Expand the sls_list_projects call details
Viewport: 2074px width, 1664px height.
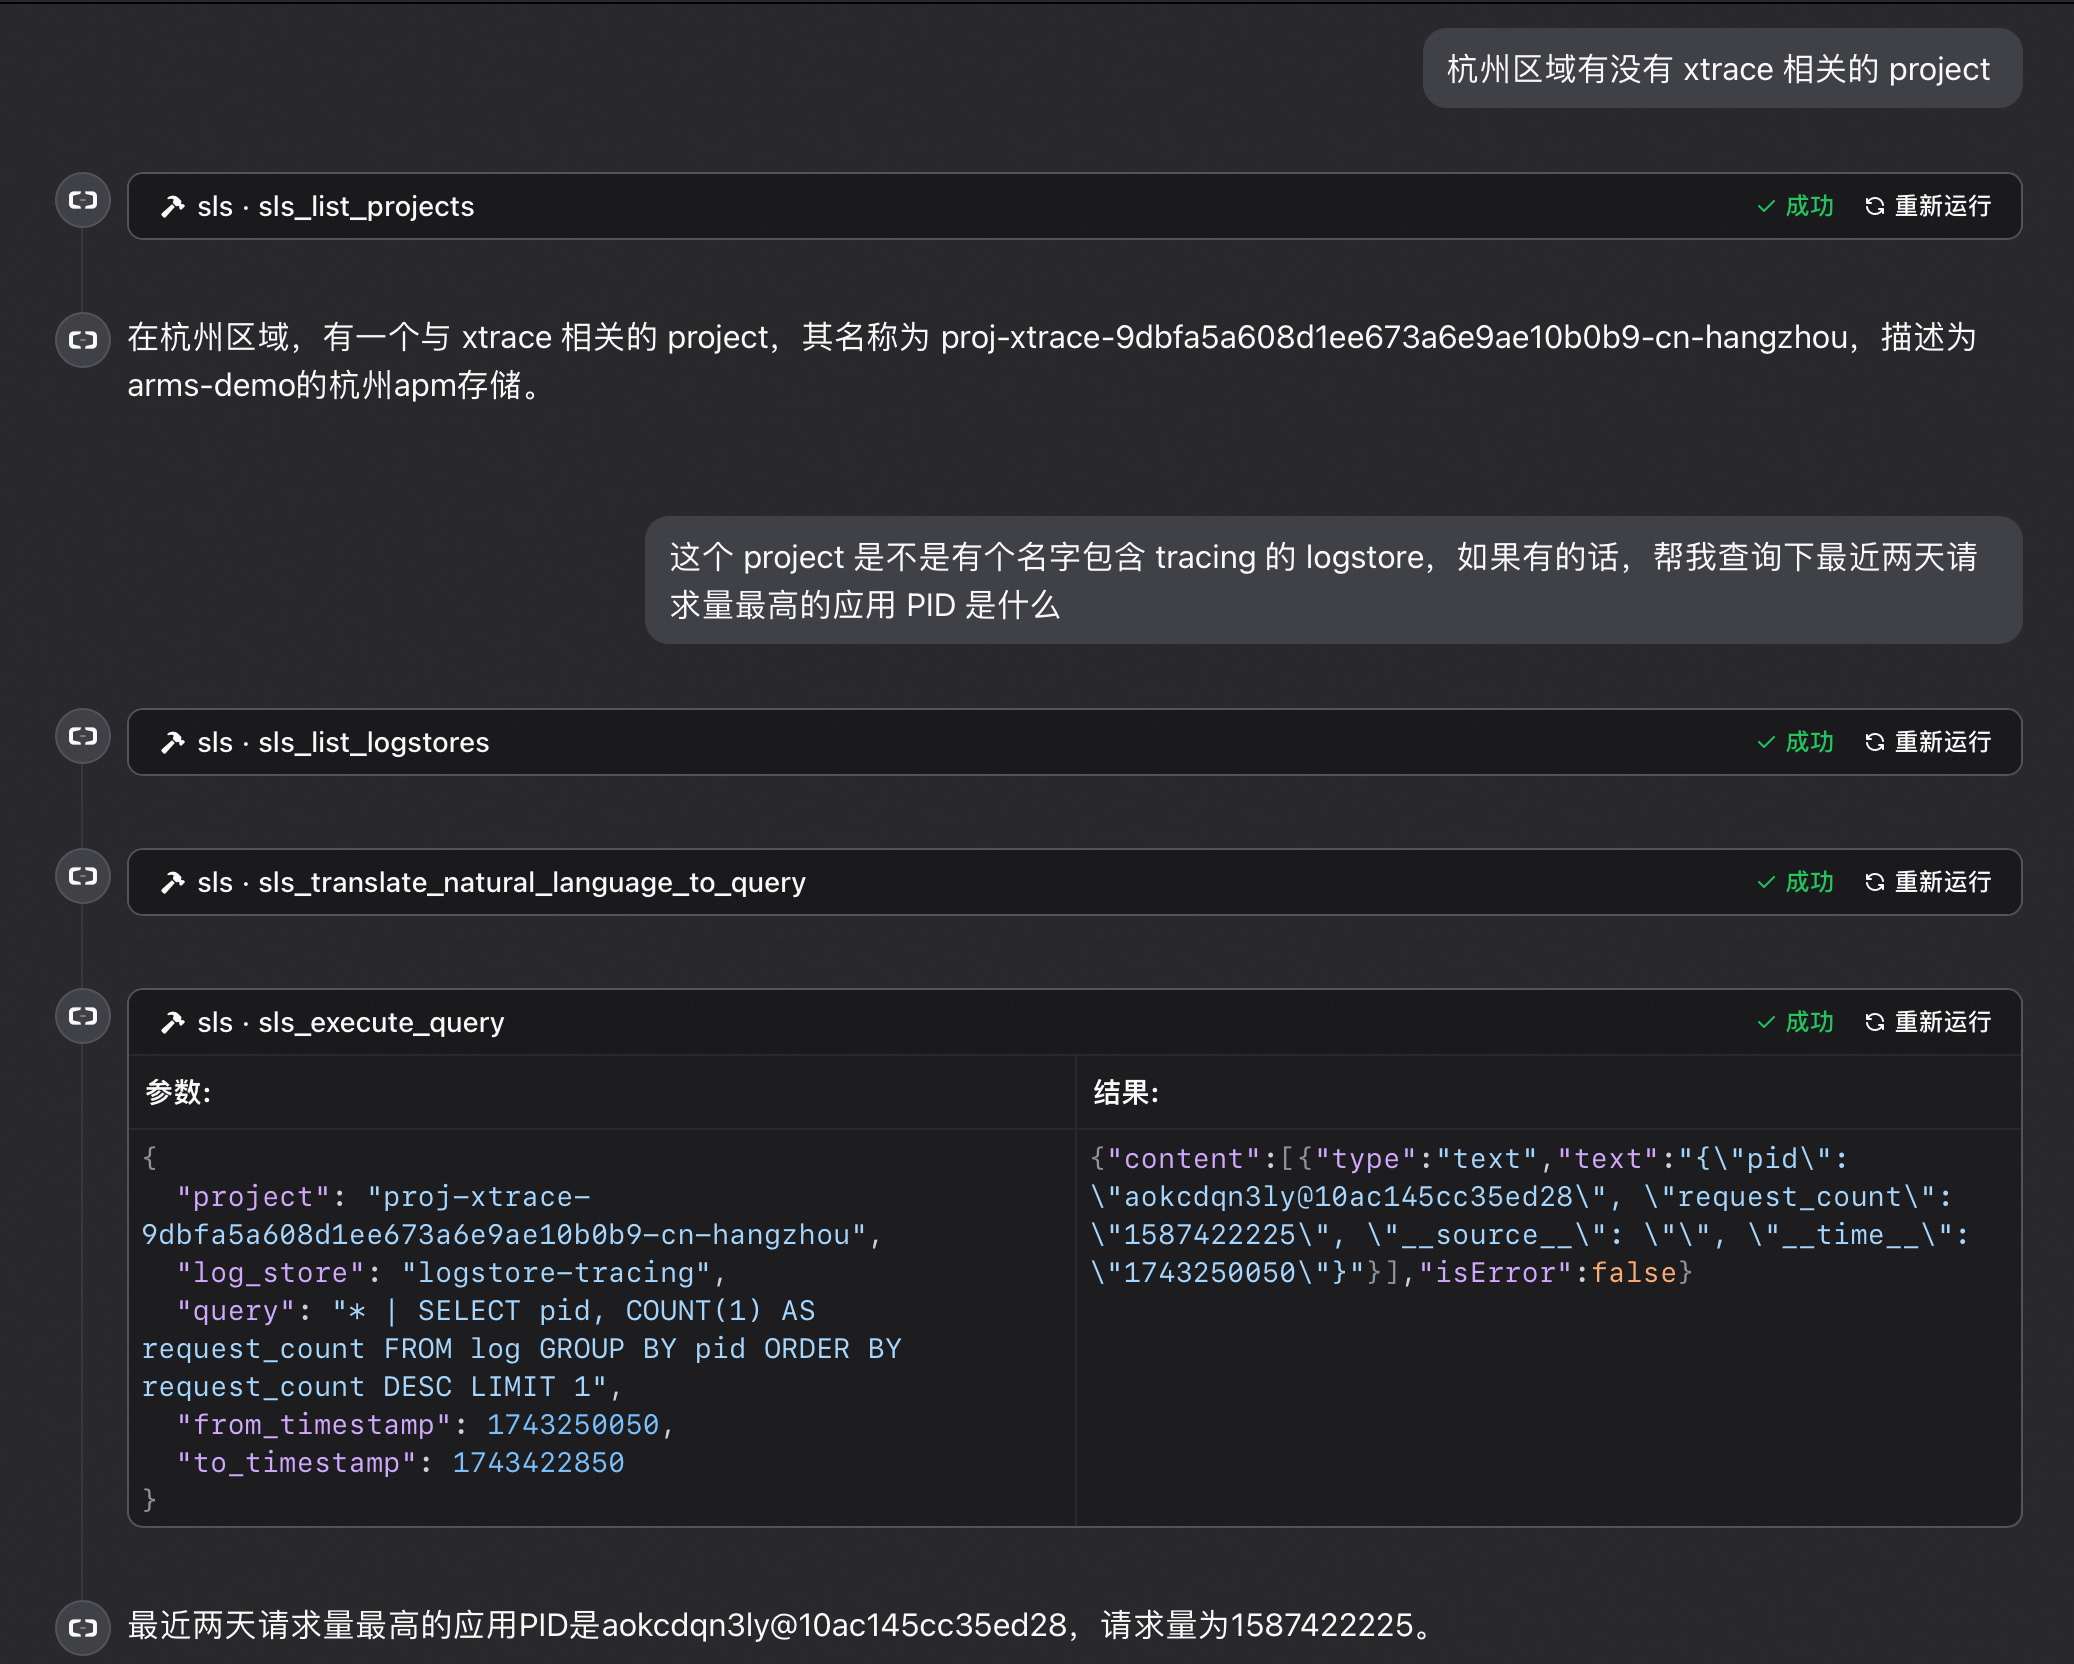pyautogui.click(x=365, y=206)
